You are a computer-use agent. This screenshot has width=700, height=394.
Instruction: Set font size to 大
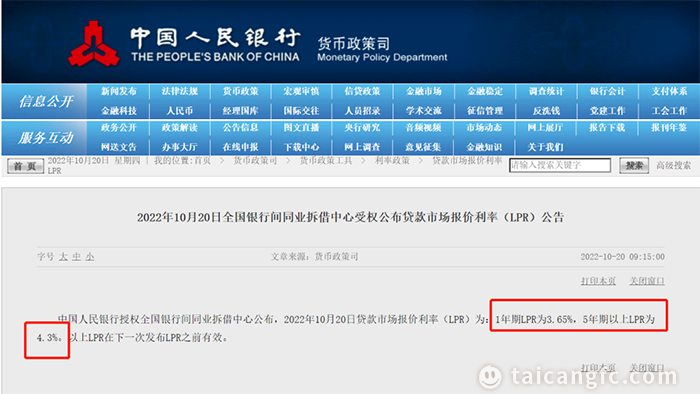coord(63,257)
